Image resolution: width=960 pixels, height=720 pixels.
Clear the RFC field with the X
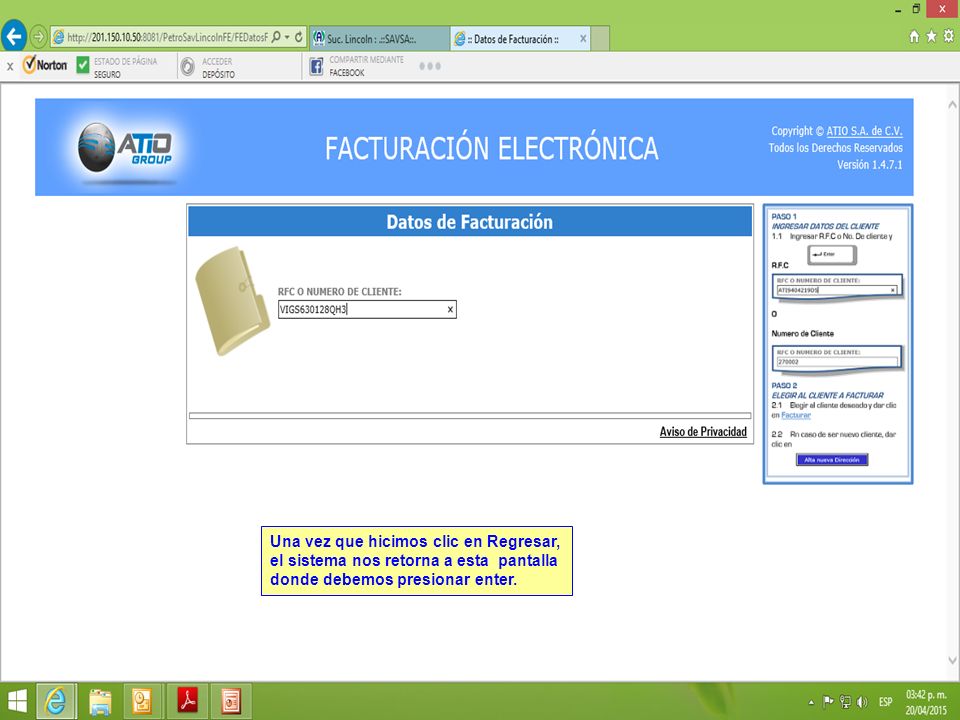coord(450,309)
